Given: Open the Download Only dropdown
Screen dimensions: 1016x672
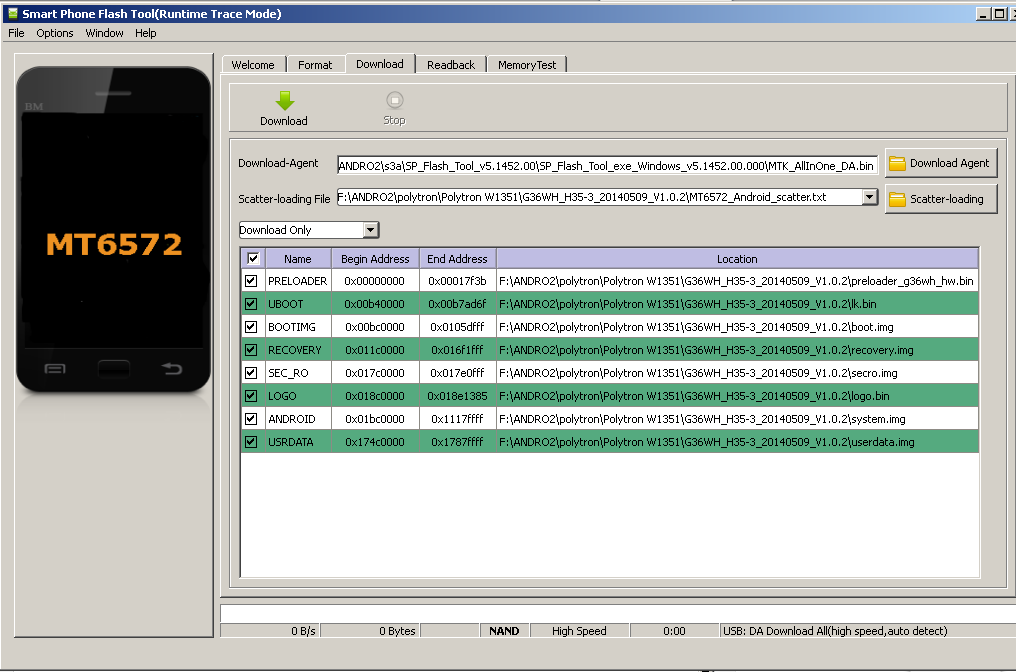Looking at the screenshot, I should 371,230.
